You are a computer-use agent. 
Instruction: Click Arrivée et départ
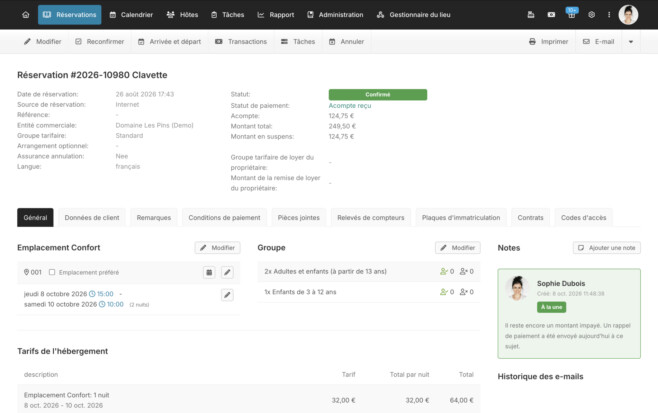click(x=170, y=42)
